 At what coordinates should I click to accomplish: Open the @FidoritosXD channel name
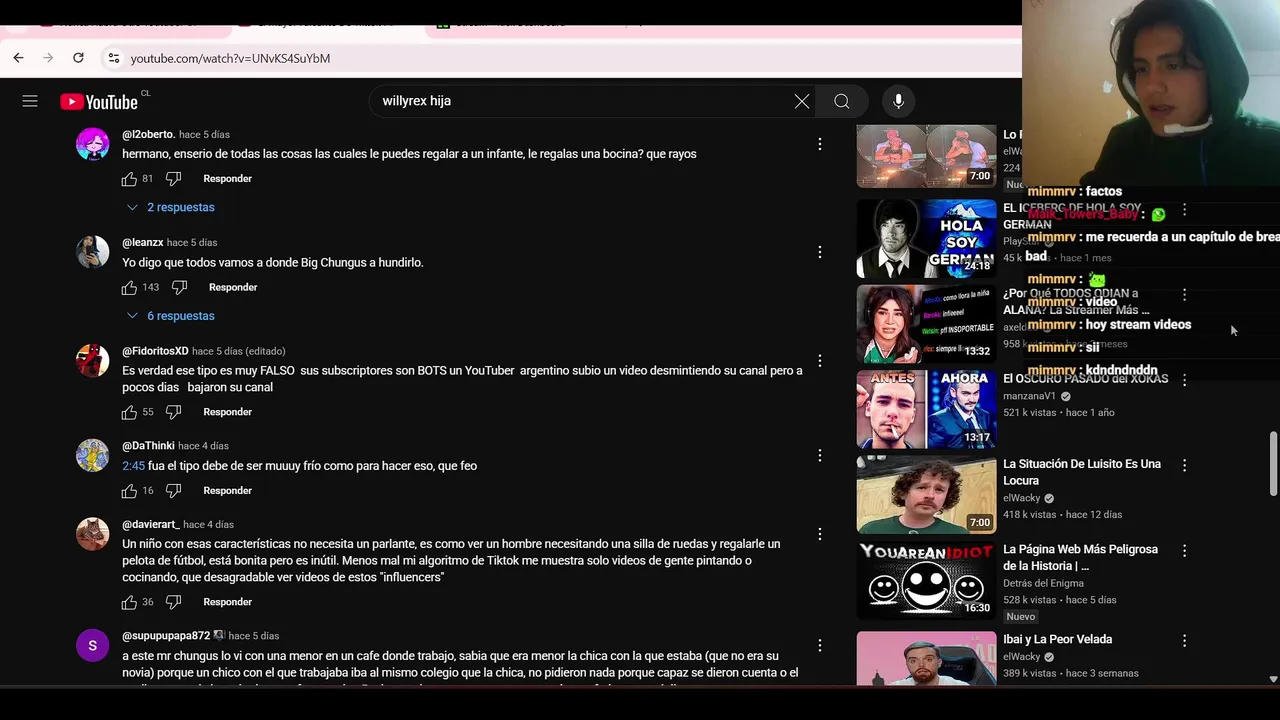[x=155, y=351]
